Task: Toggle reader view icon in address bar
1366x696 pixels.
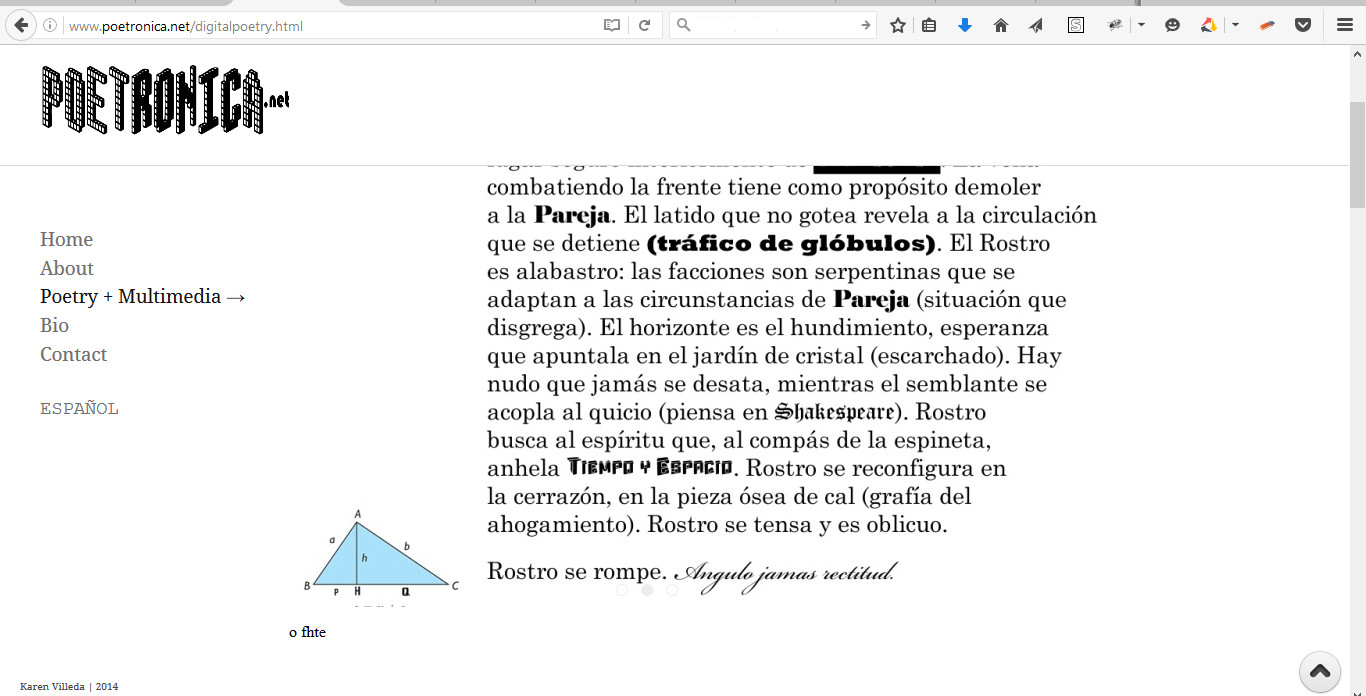Action: click(612, 26)
